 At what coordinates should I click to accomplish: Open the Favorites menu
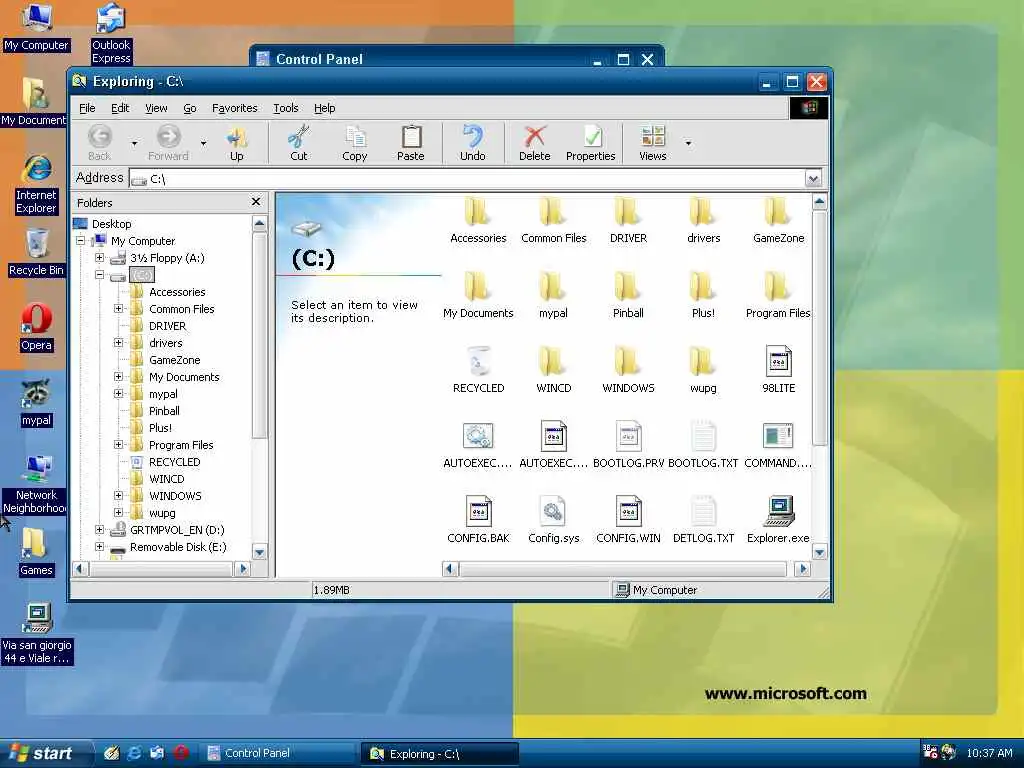click(x=234, y=108)
